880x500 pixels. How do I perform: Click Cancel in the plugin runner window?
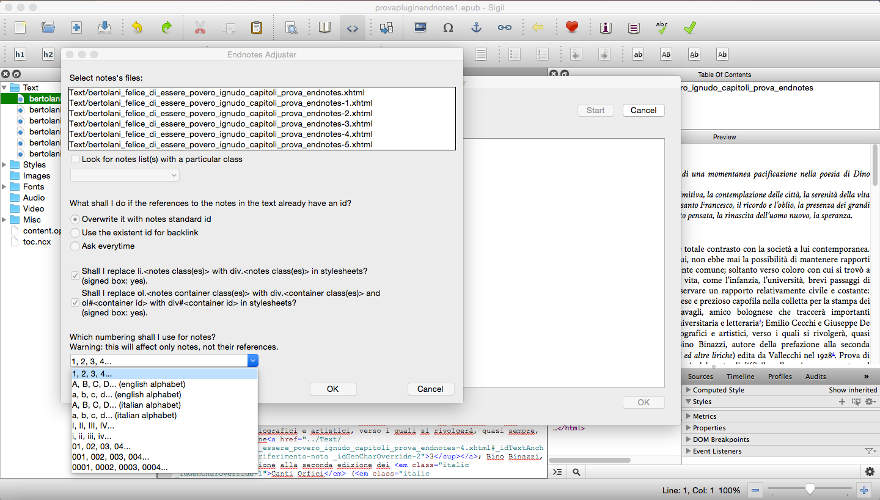[643, 111]
